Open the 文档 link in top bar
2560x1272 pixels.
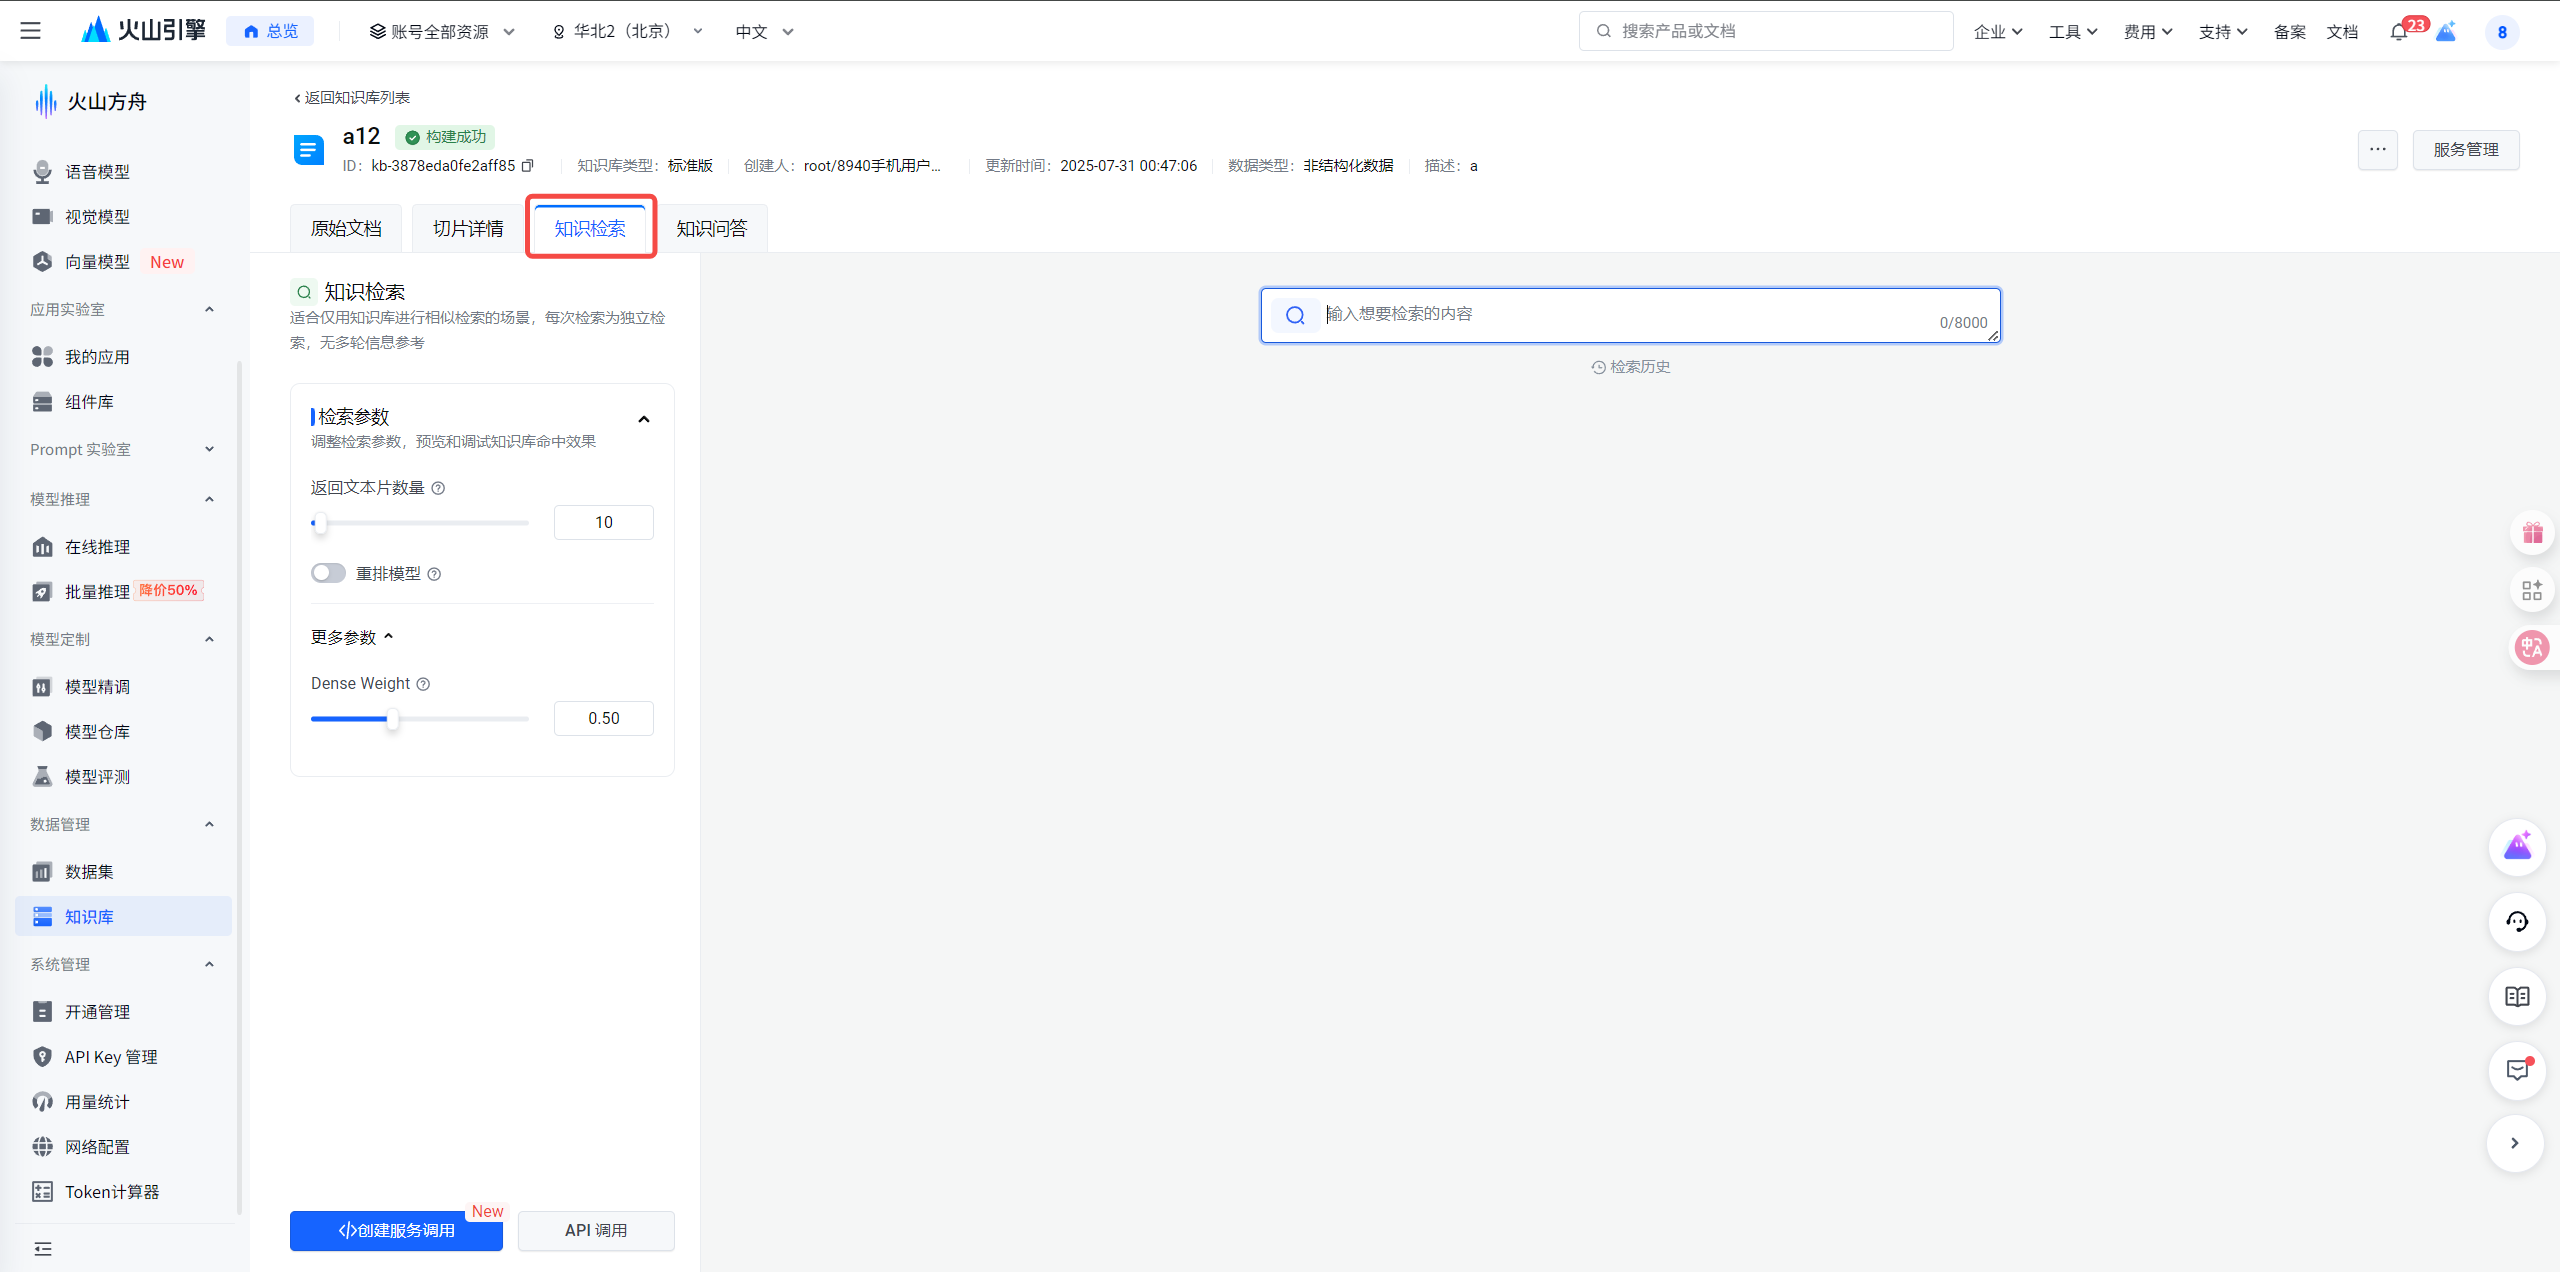pos(2342,32)
